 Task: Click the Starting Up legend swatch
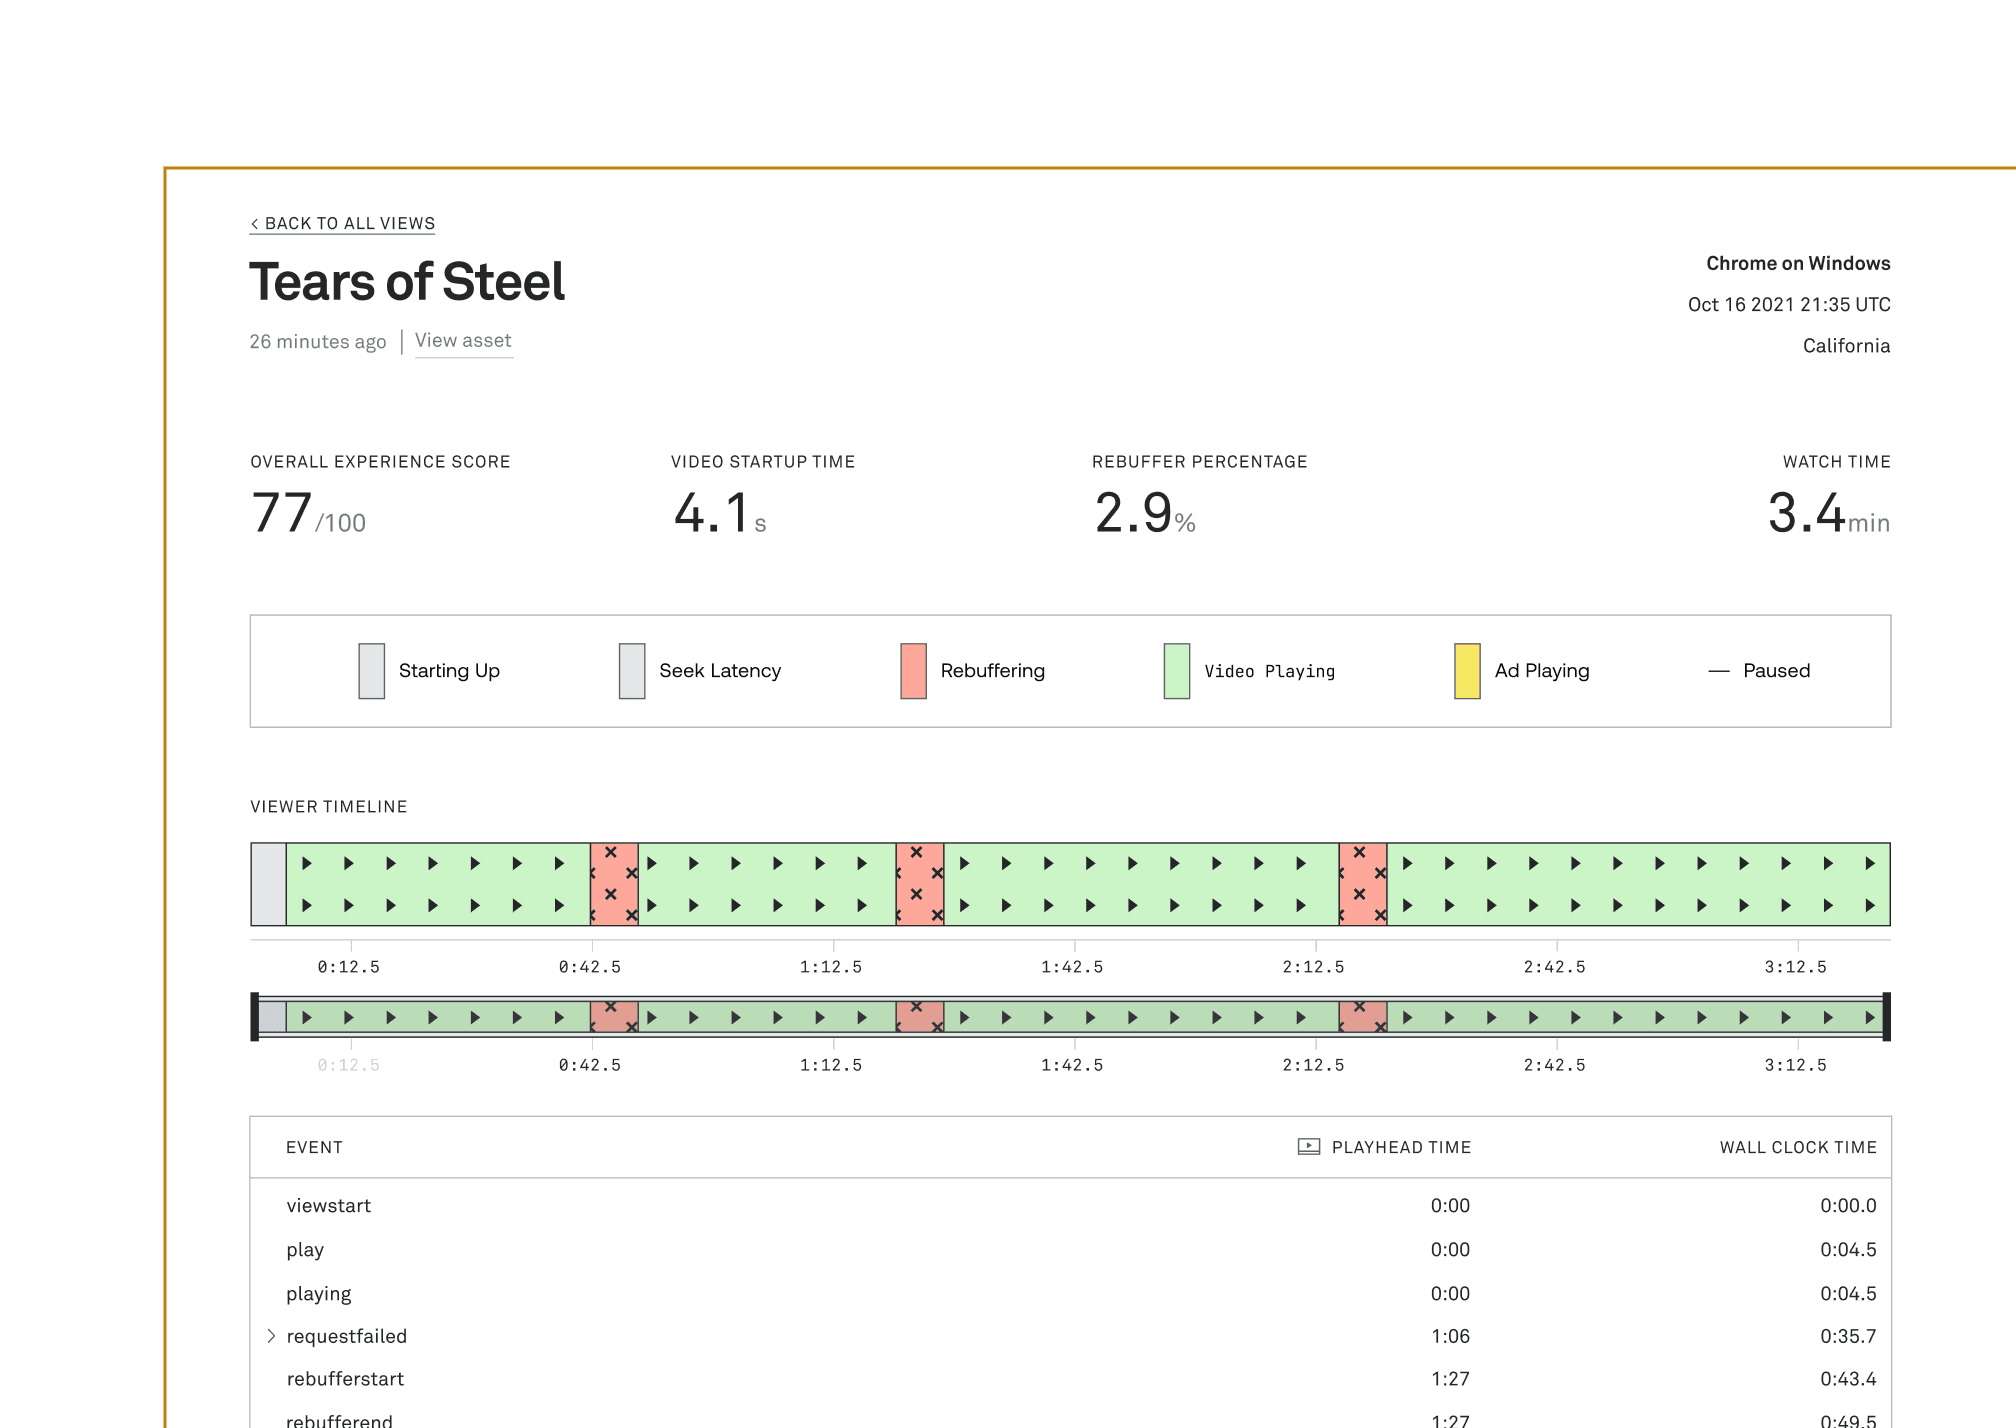click(371, 671)
